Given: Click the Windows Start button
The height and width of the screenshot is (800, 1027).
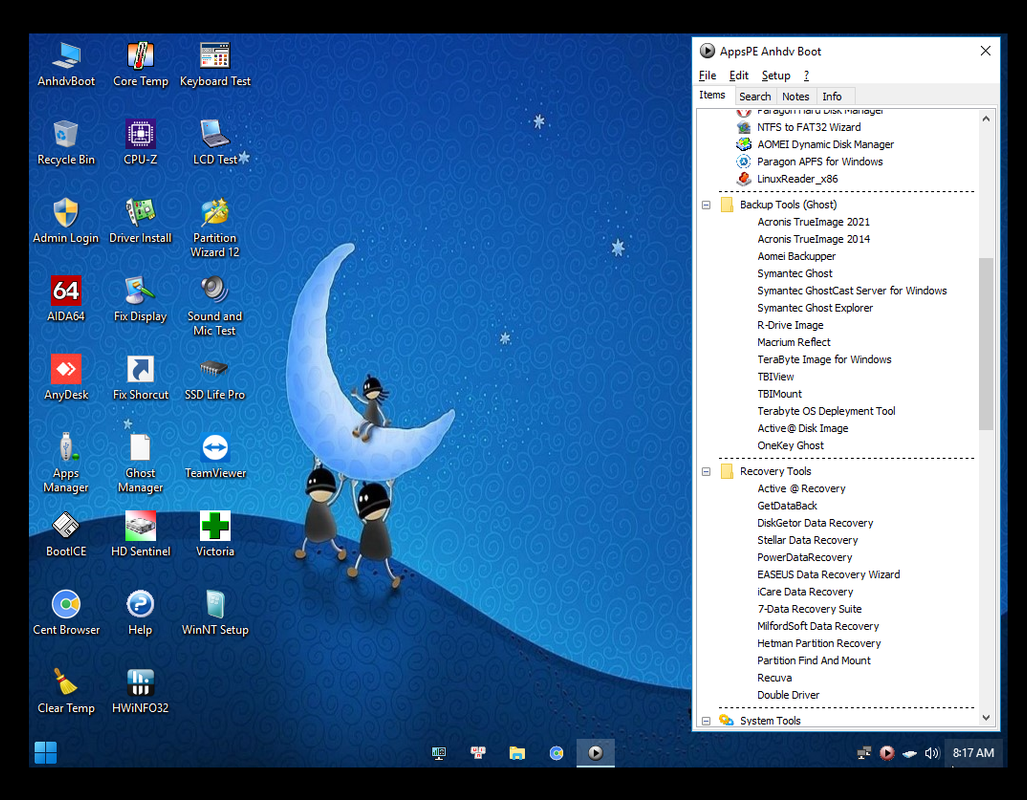Looking at the screenshot, I should (x=46, y=753).
